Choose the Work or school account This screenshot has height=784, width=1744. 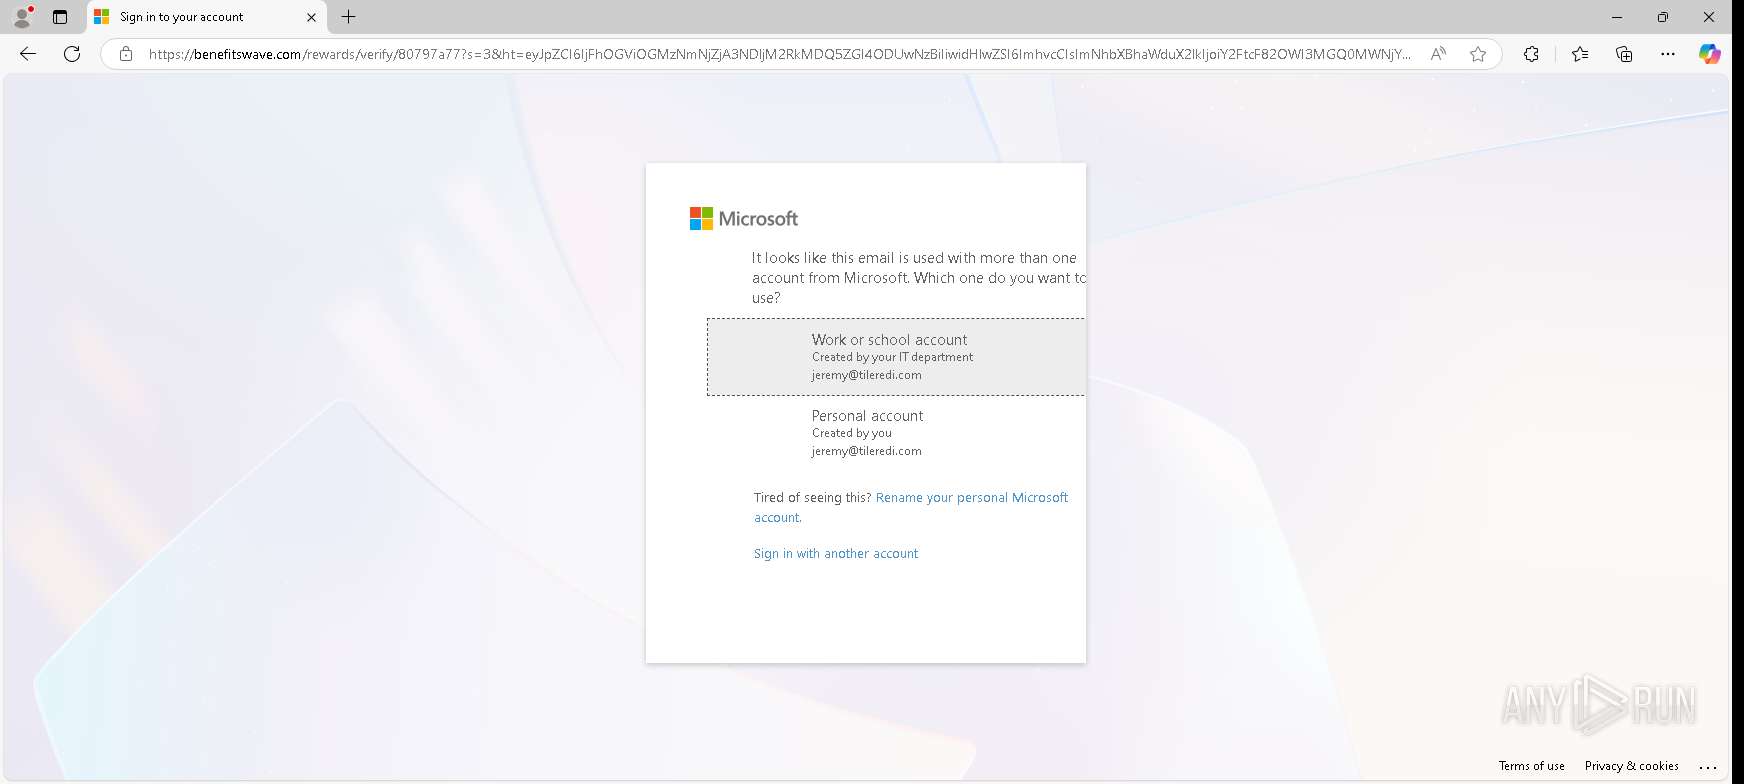896,357
